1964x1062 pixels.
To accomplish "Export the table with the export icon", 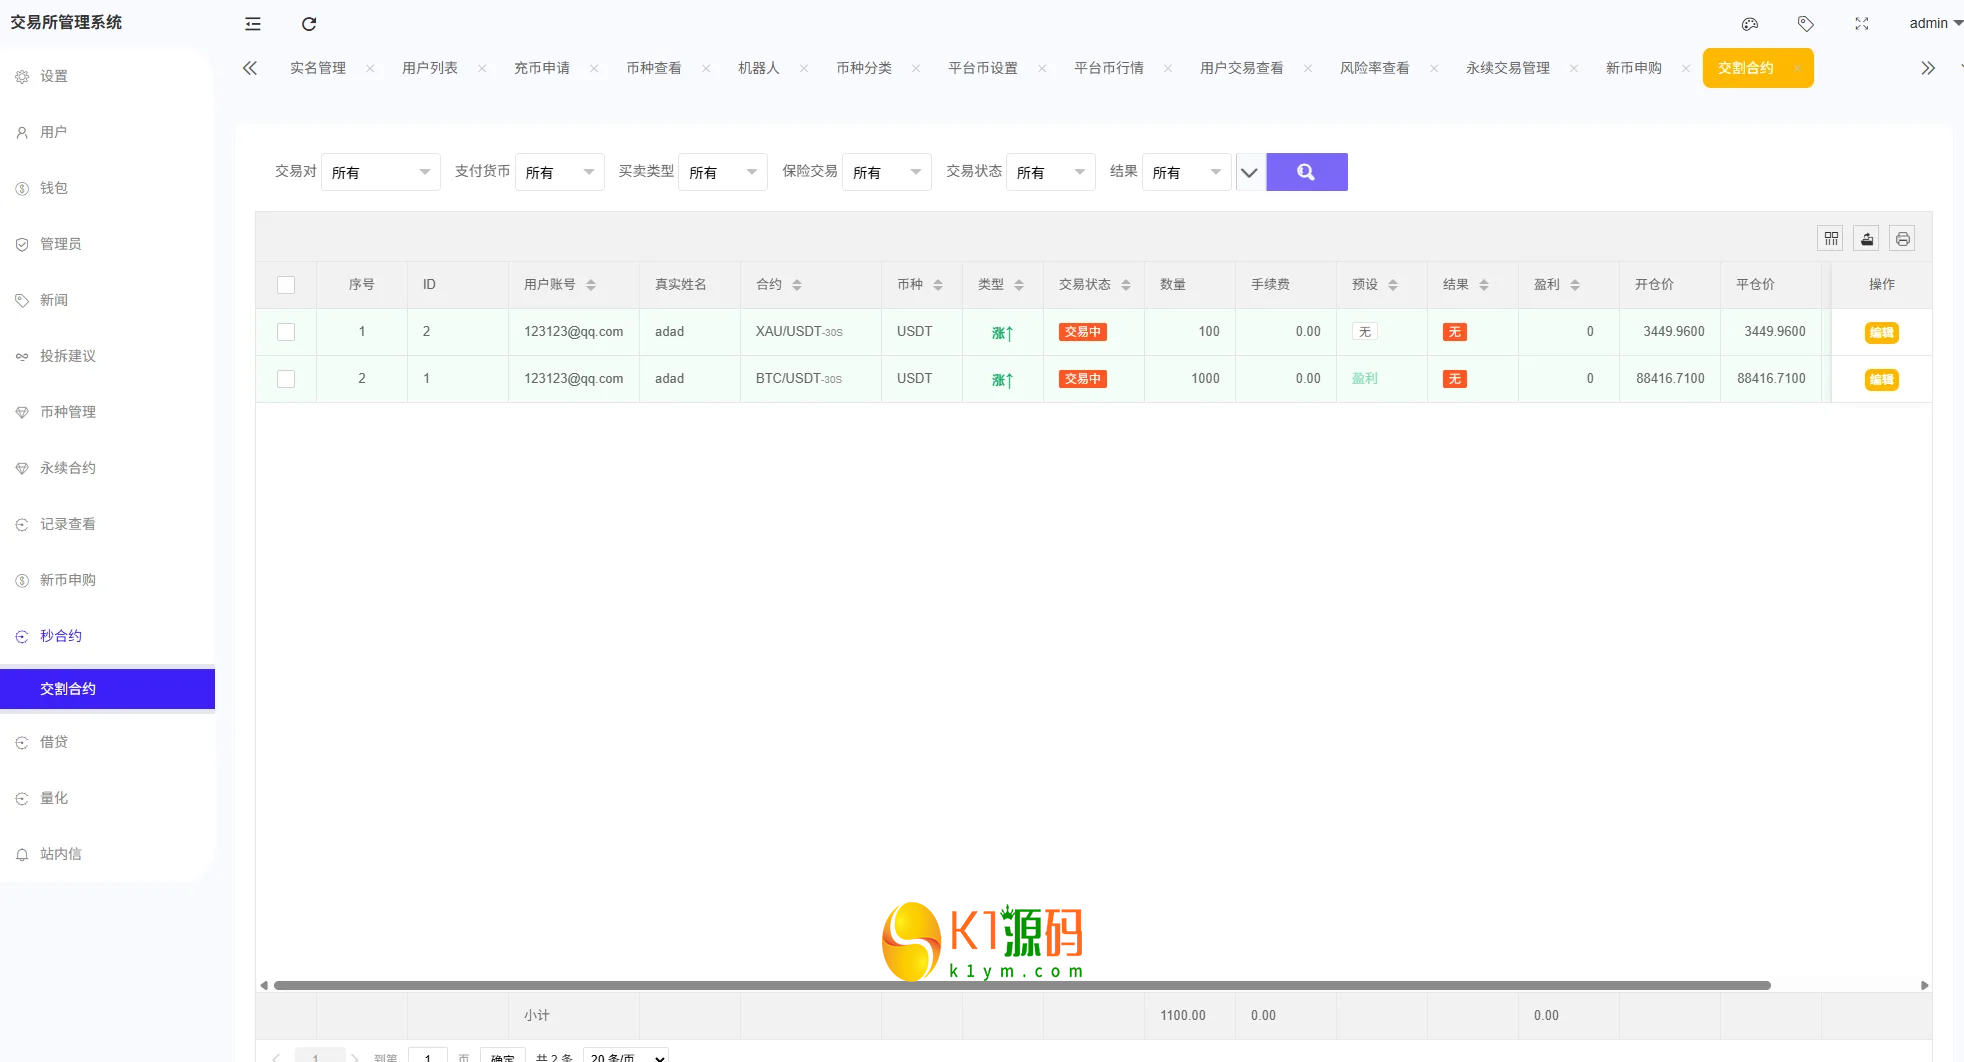I will [x=1867, y=239].
